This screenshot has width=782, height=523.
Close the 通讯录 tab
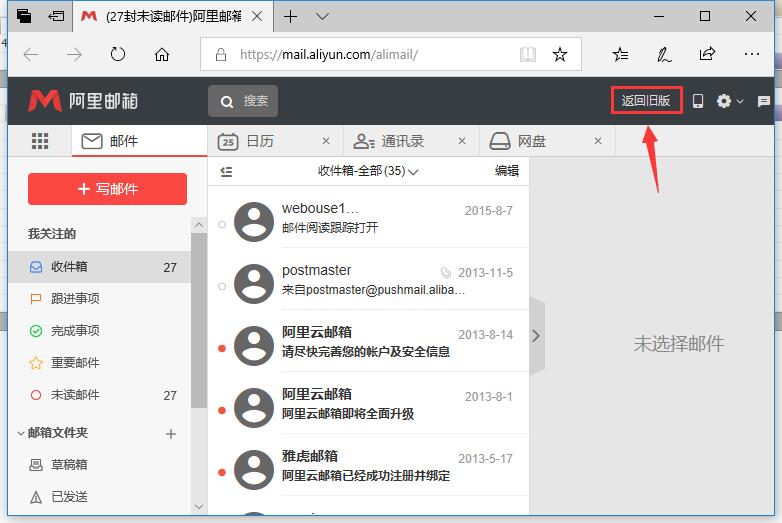coord(462,141)
